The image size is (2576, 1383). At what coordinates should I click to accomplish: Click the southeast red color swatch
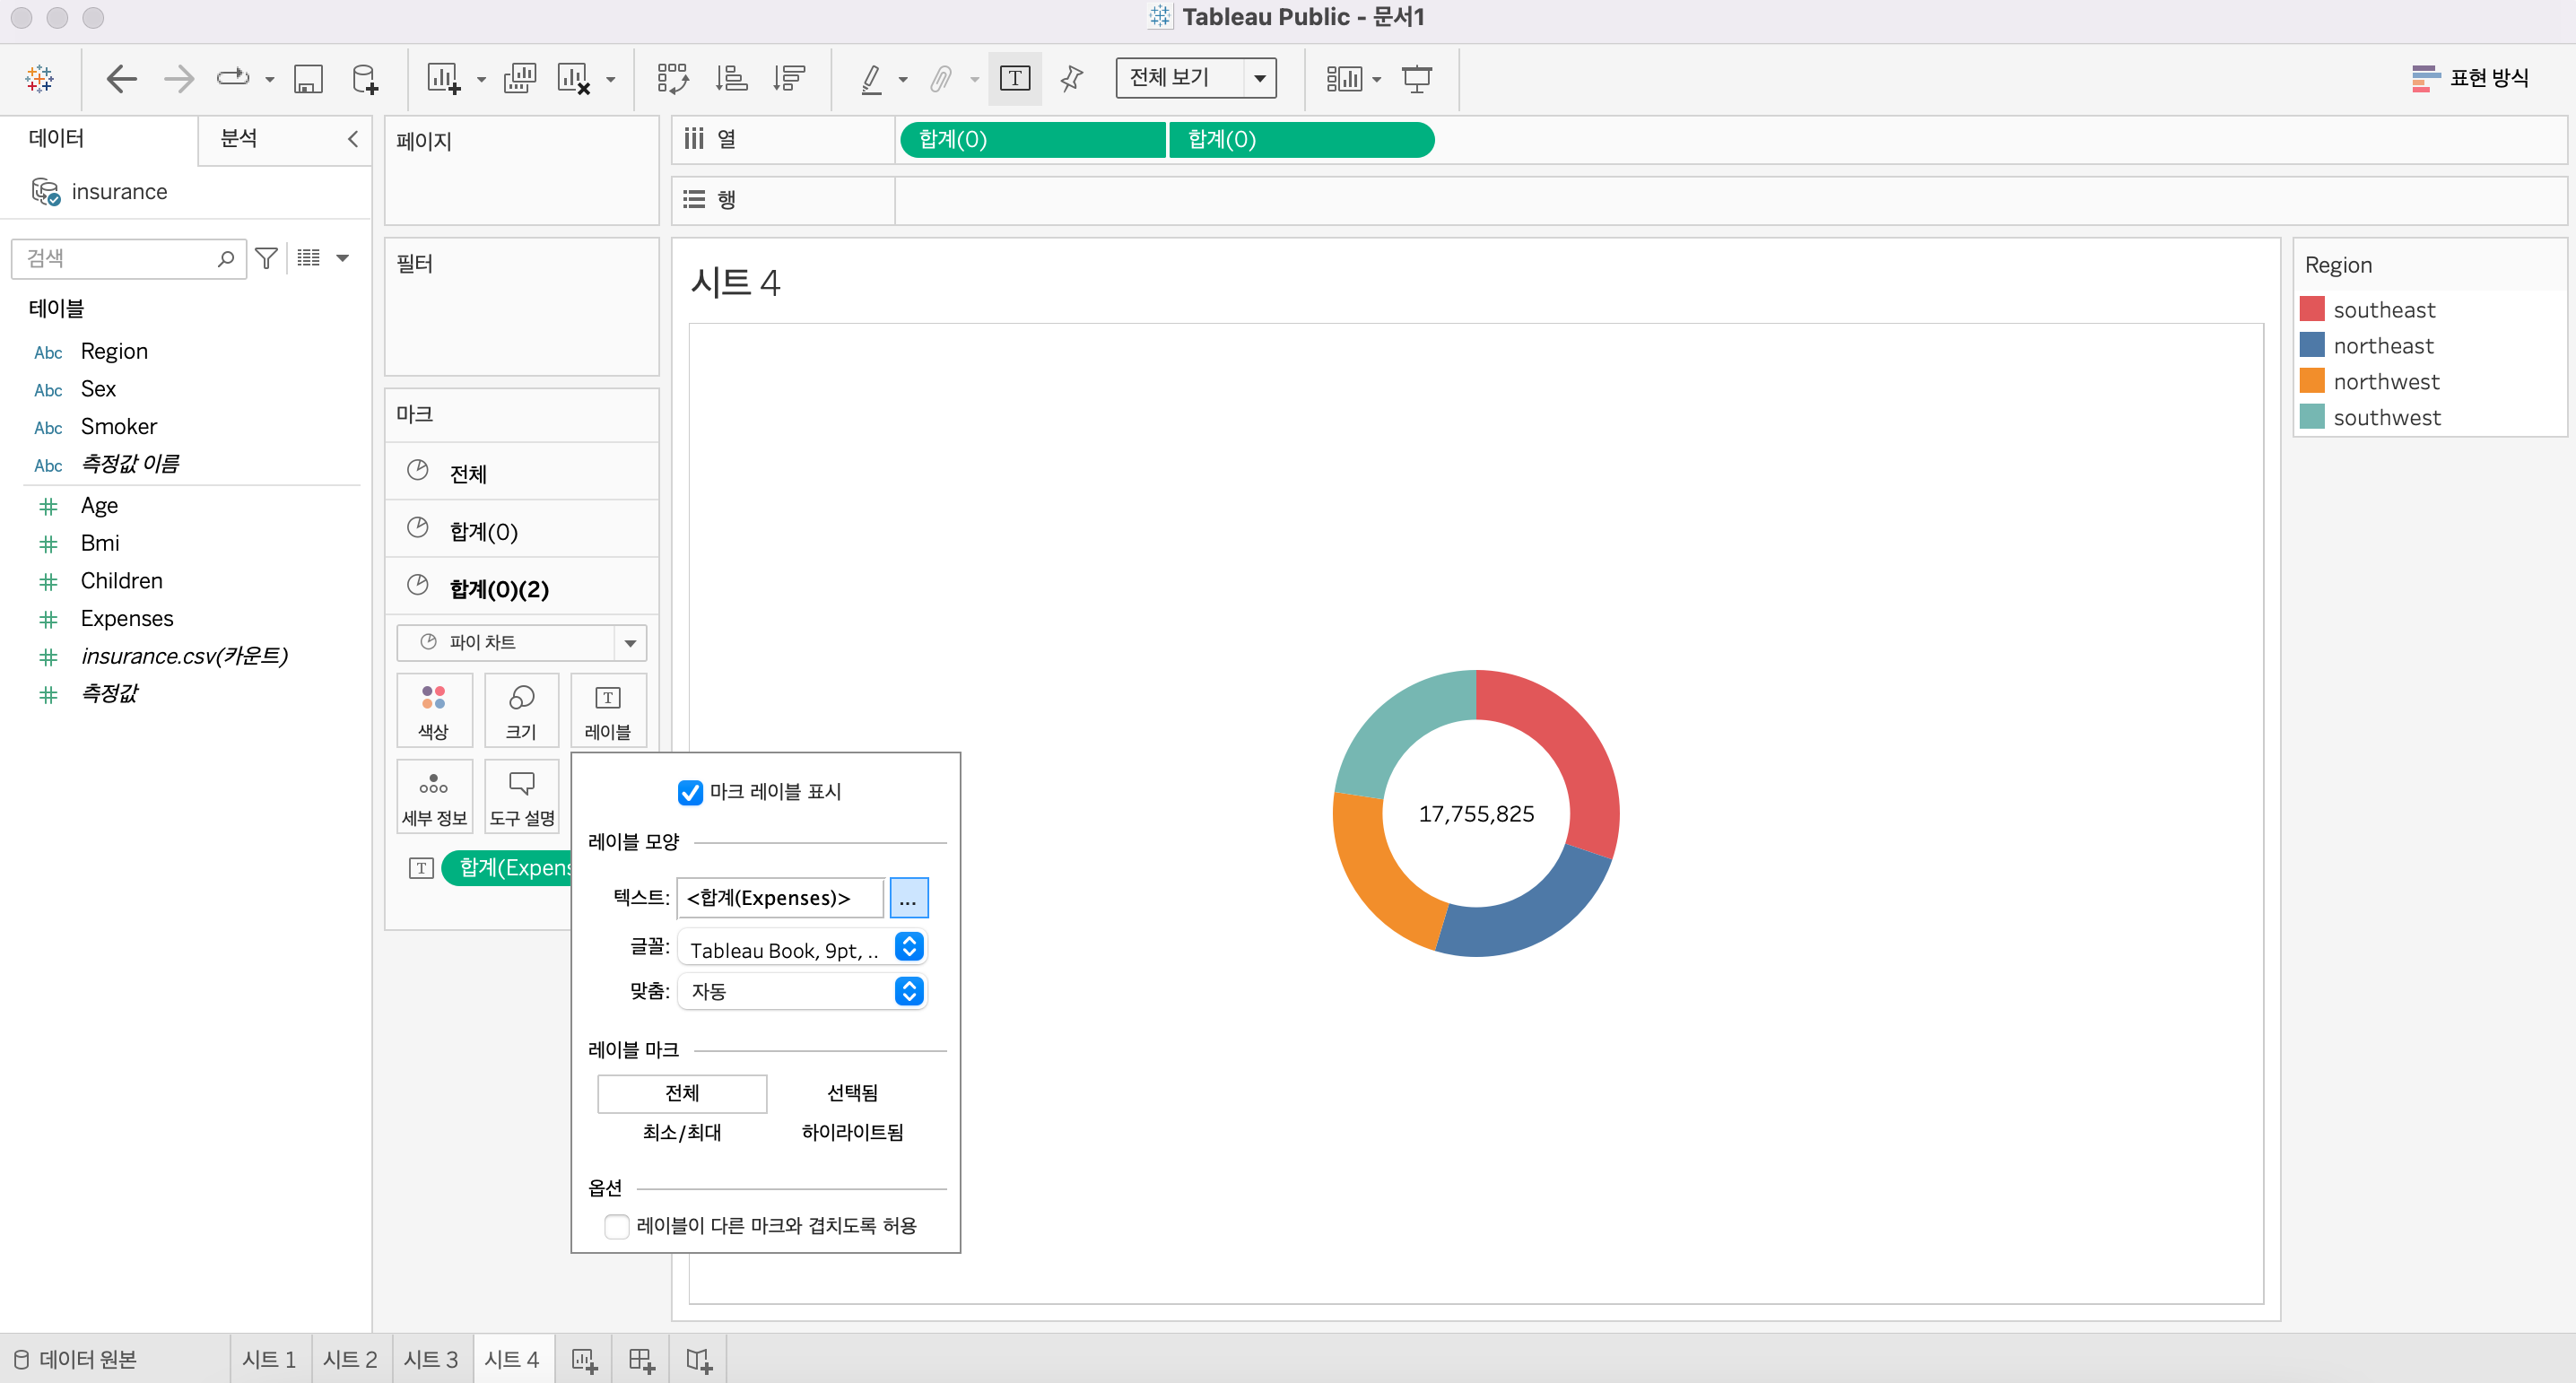click(2312, 309)
